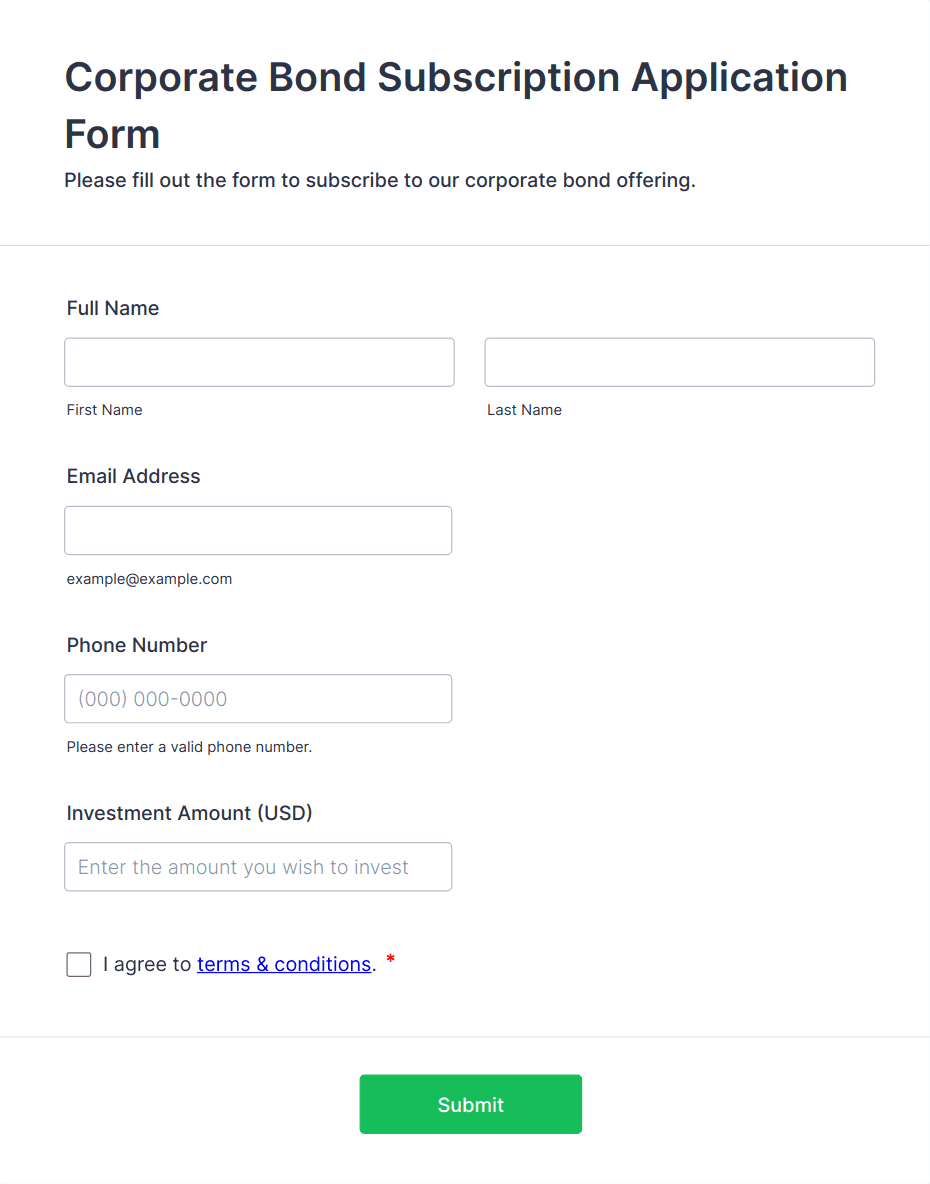Tick the terms agreement checkbox
This screenshot has width=930, height=1184.
[79, 965]
